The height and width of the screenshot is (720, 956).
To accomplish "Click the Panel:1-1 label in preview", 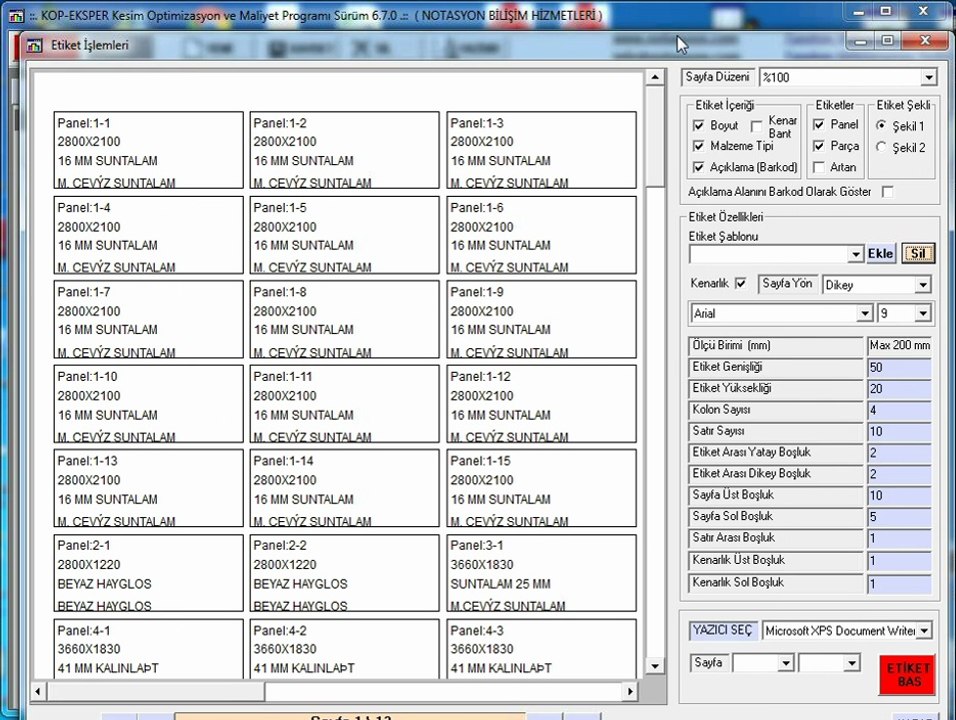I will pos(149,150).
